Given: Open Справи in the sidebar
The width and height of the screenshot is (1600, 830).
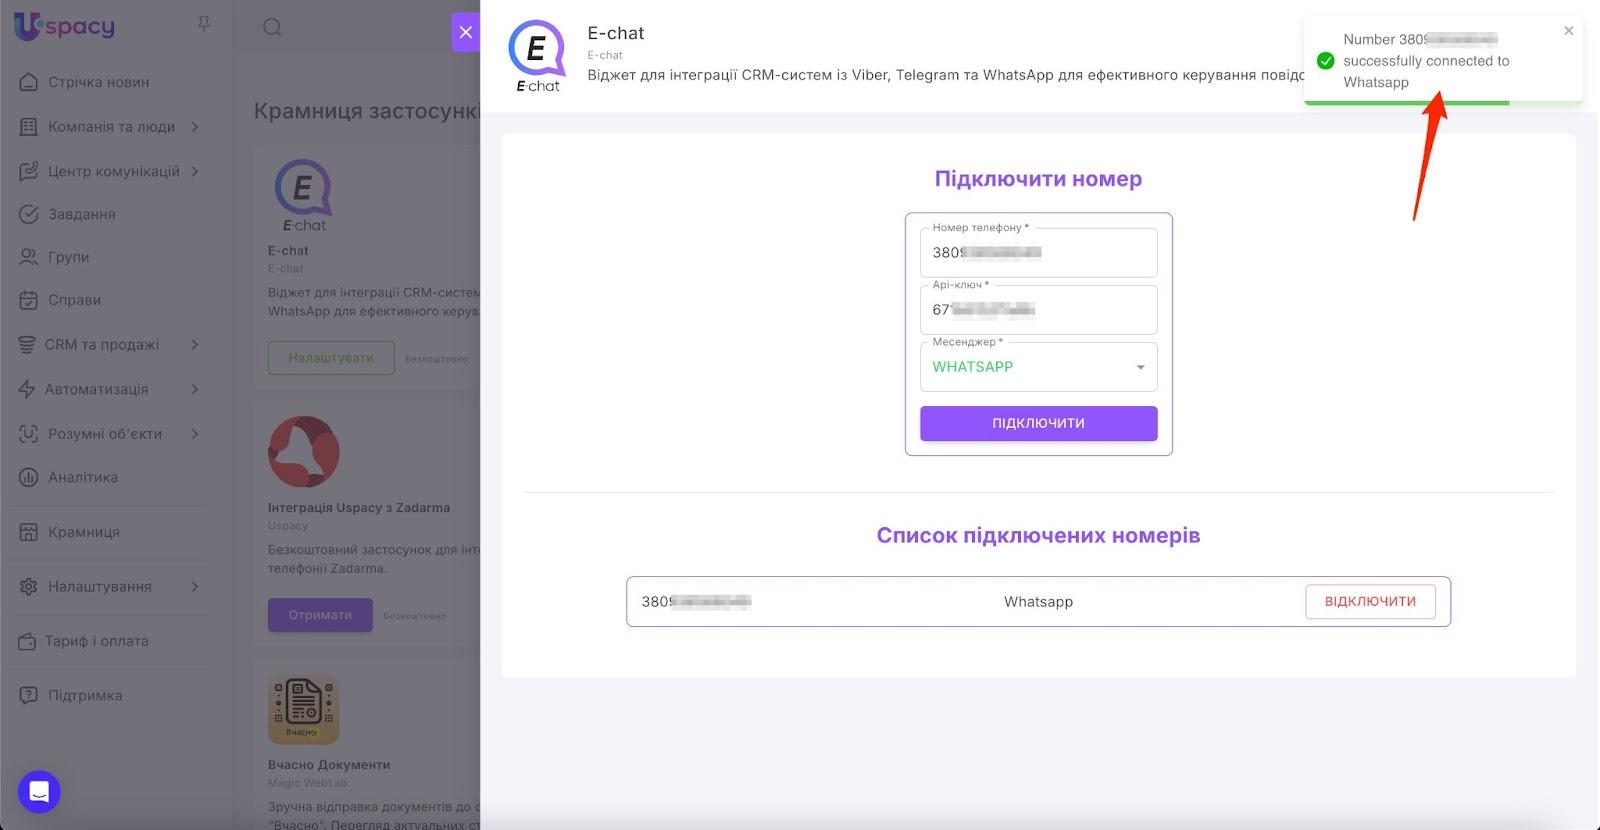Looking at the screenshot, I should click(74, 300).
